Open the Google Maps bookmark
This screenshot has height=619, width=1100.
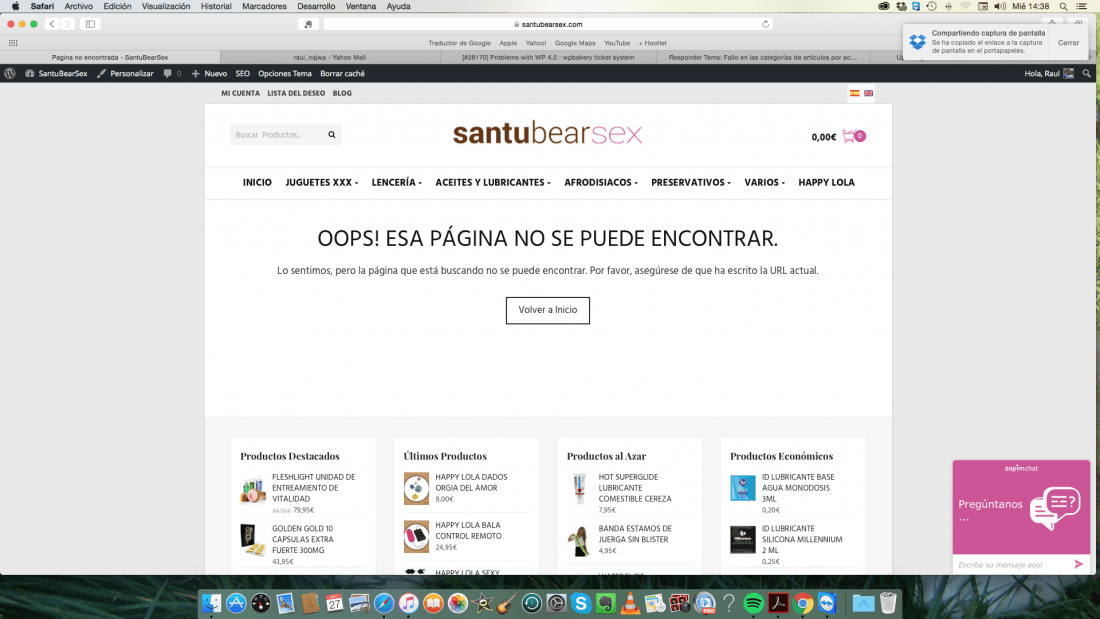point(575,44)
